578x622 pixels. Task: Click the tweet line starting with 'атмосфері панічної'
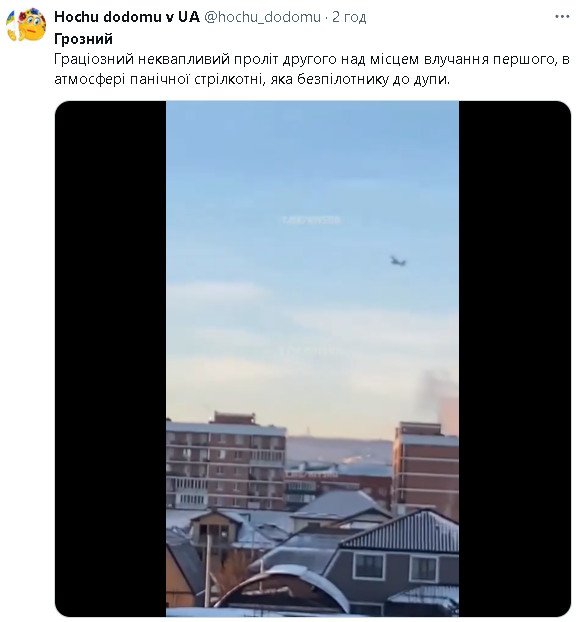(252, 79)
